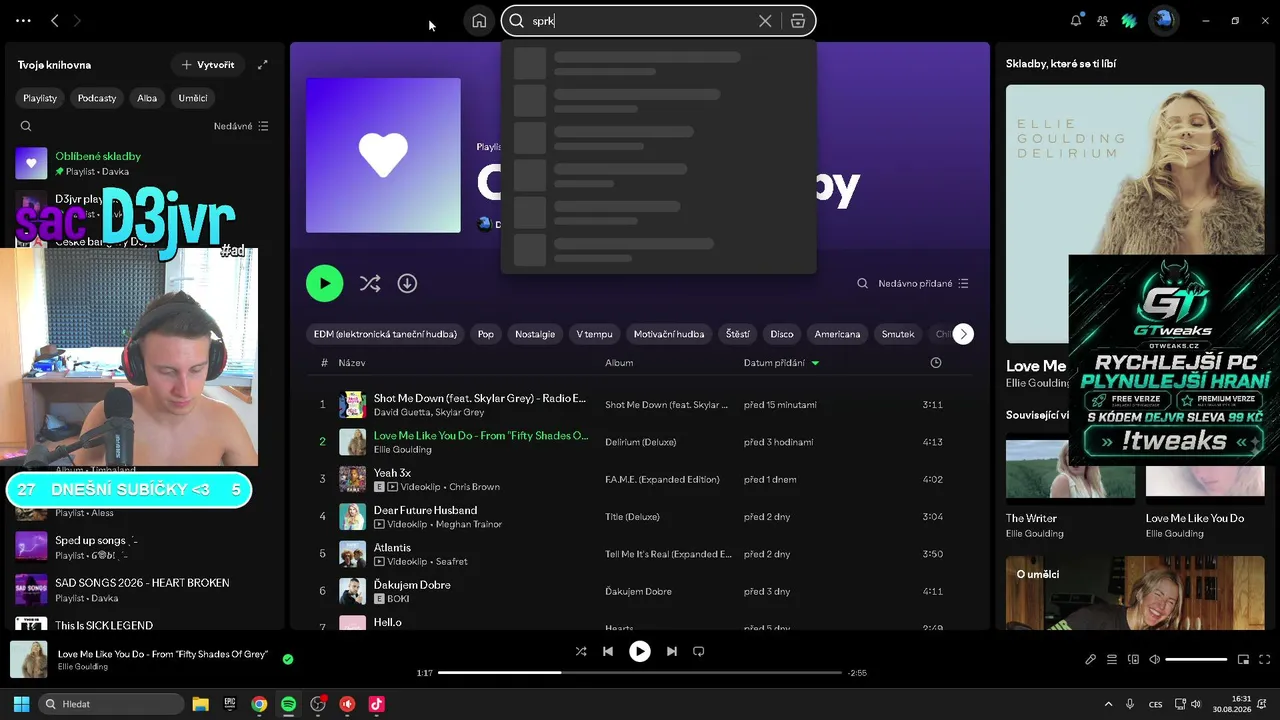This screenshot has width=1280, height=720.
Task: Open F.A.M.E. (Expanded Edition) album link
Action: 662,479
